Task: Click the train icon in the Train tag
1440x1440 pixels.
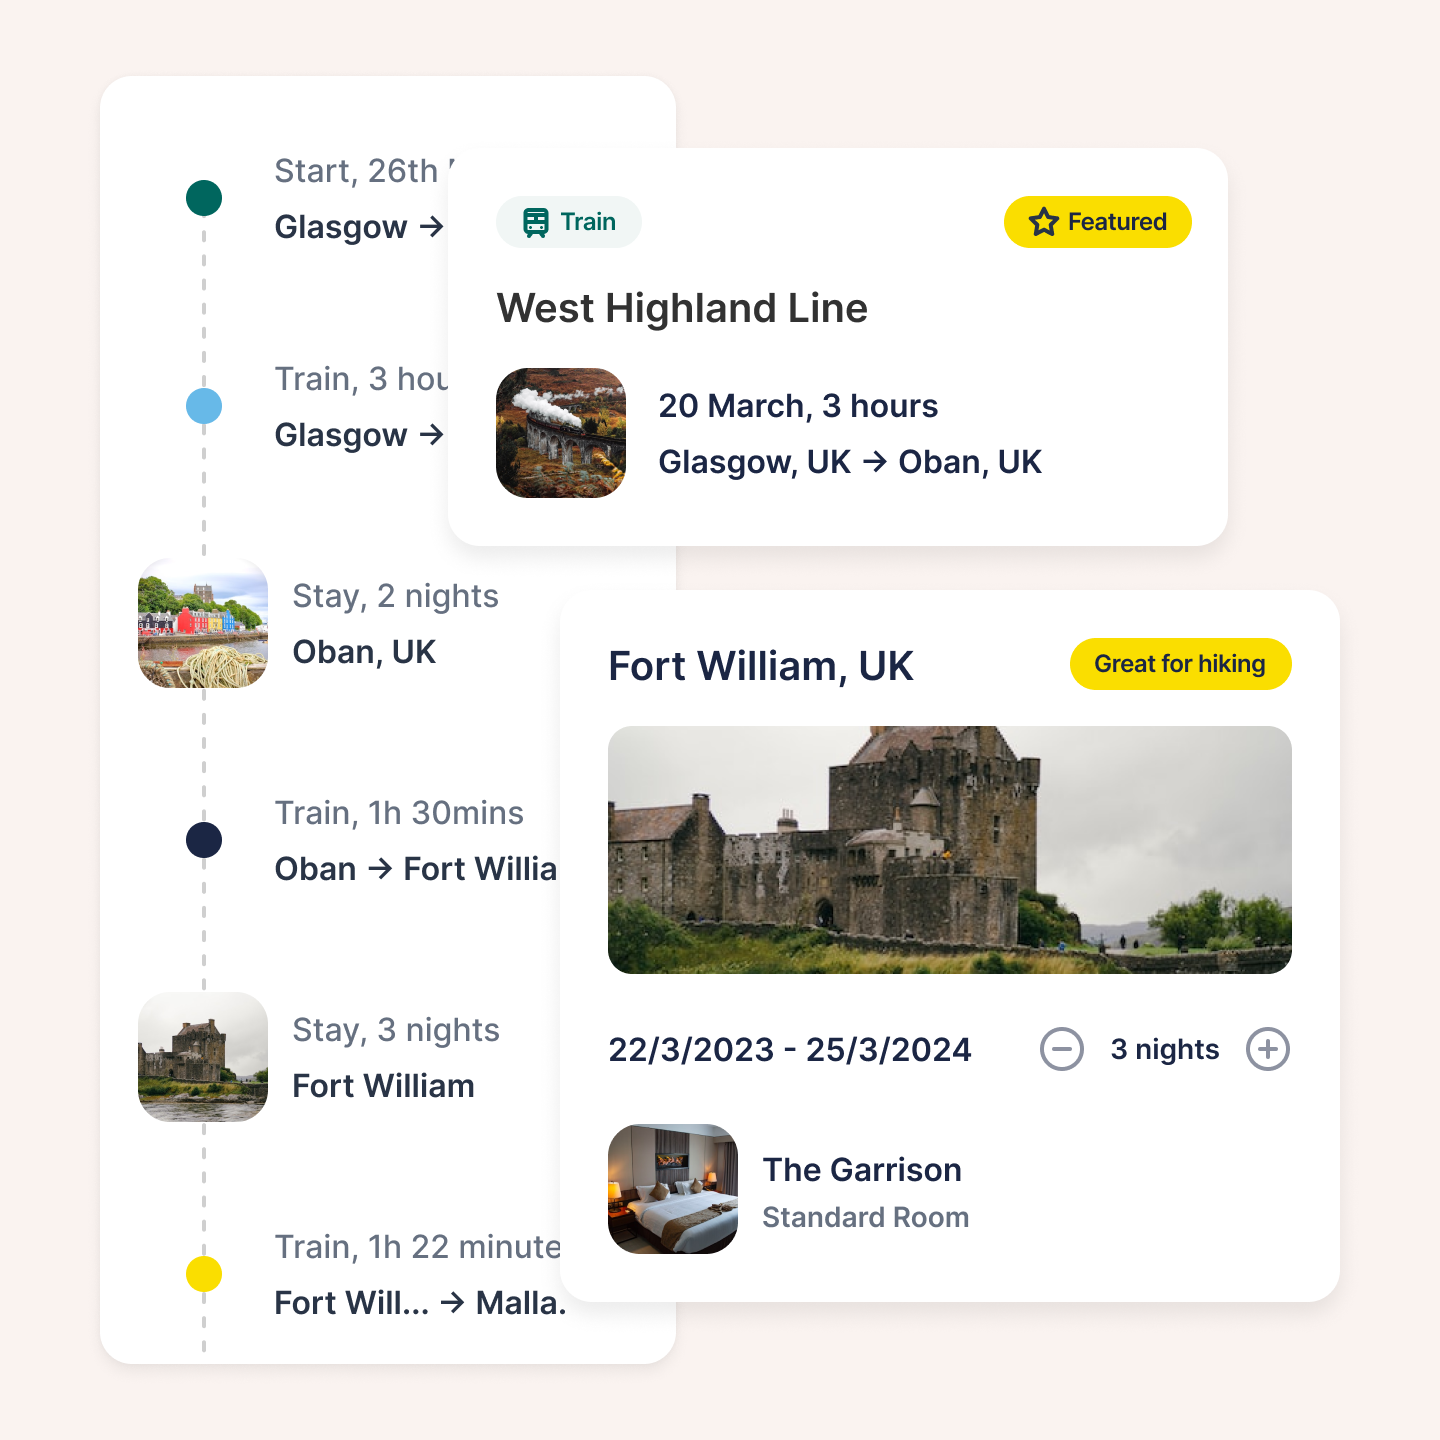Action: [536, 222]
